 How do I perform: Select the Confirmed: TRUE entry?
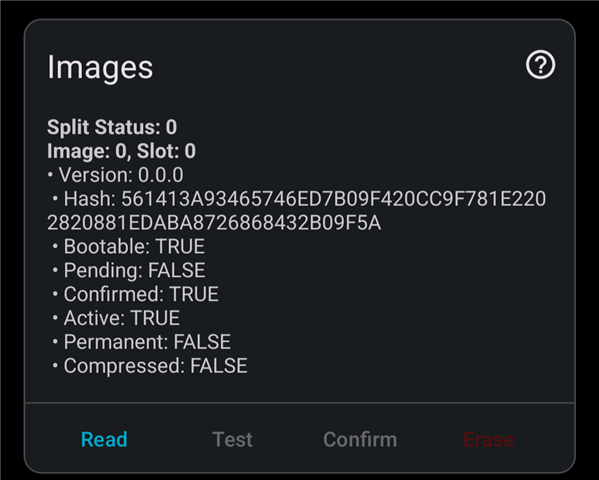pos(135,294)
